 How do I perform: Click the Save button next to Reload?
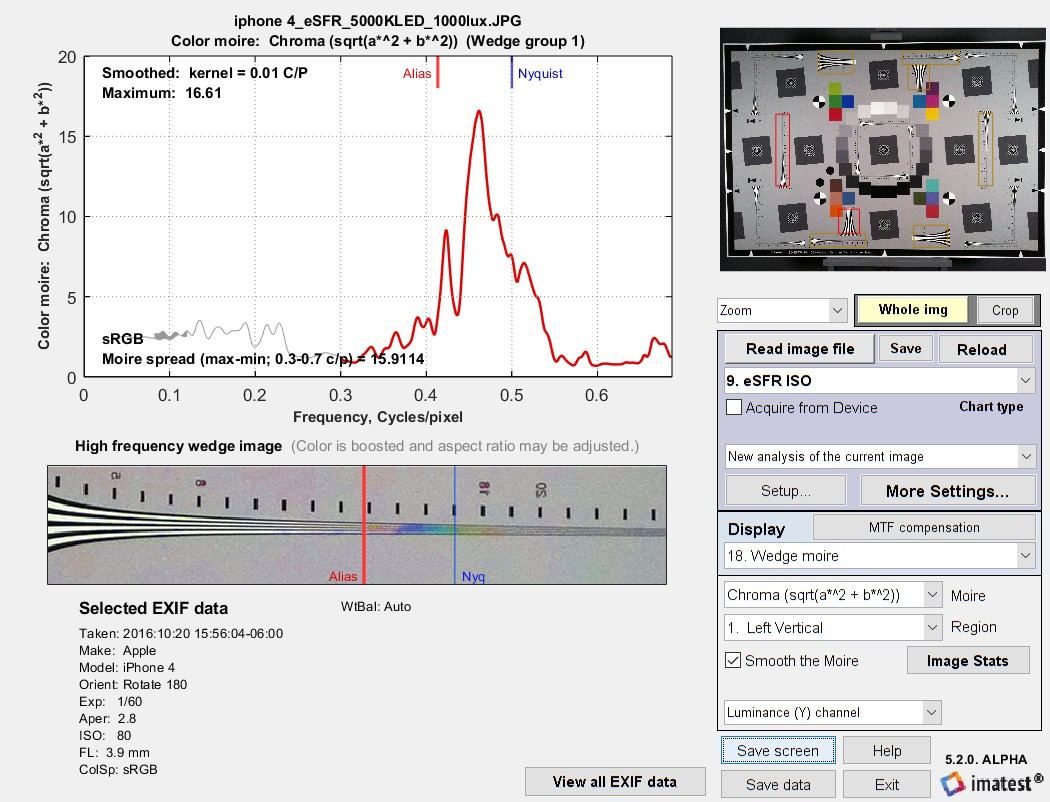click(x=905, y=349)
